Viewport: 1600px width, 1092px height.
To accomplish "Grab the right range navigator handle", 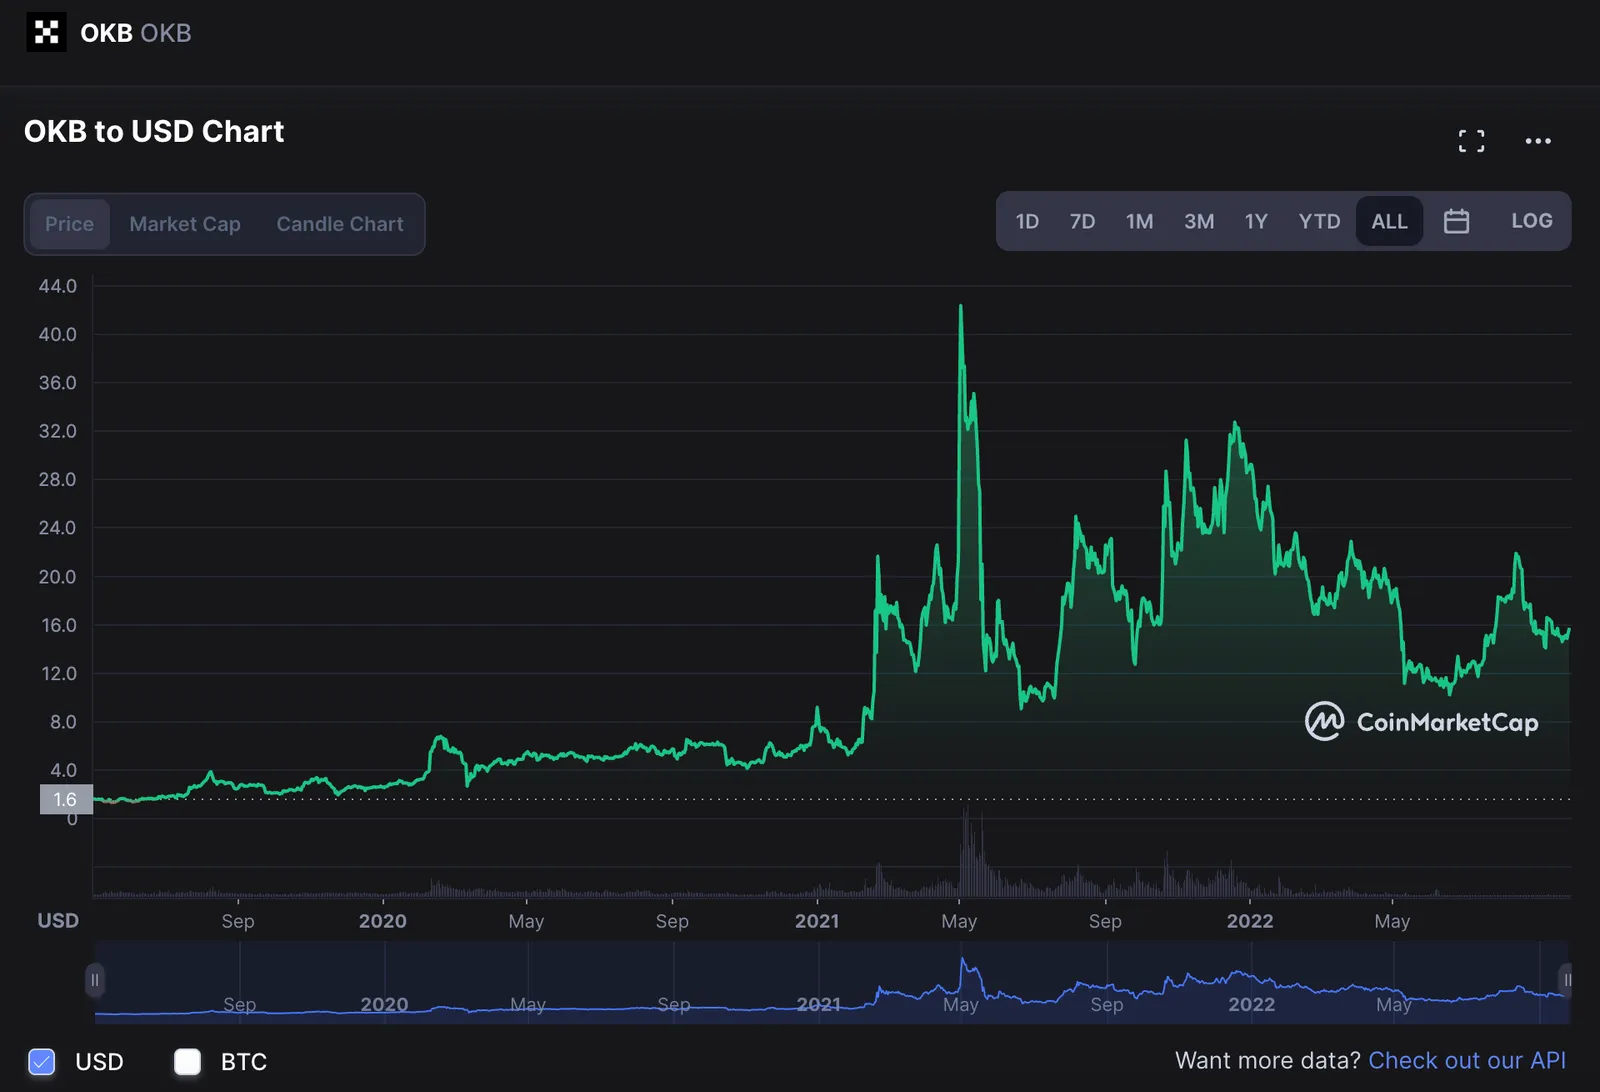I will click(x=1567, y=980).
